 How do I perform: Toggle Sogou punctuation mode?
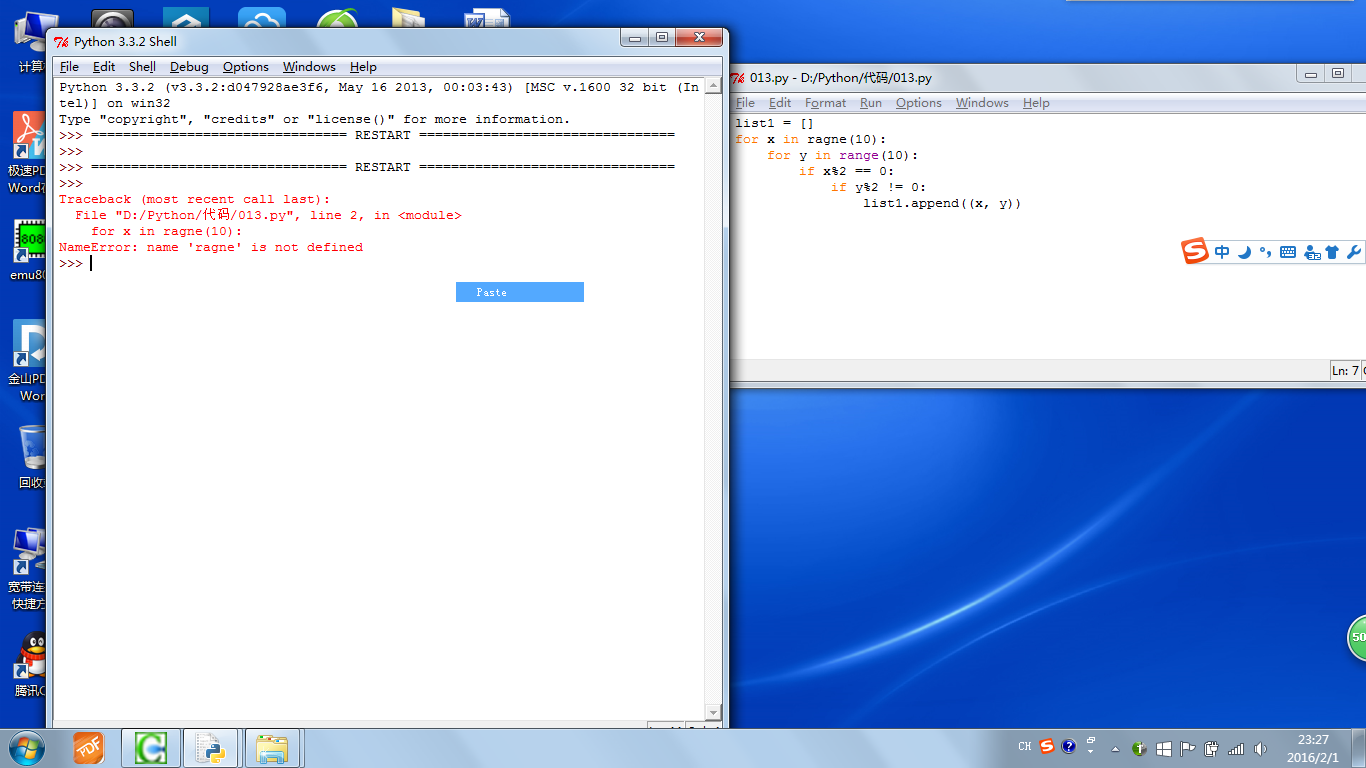click(1265, 253)
